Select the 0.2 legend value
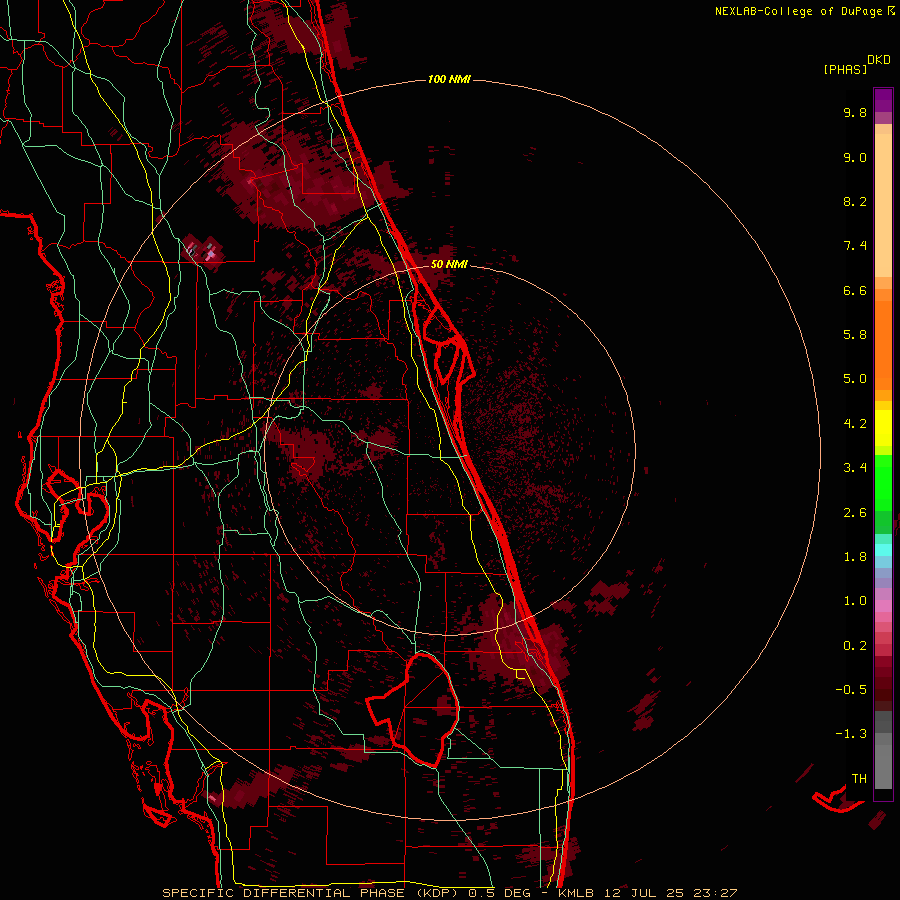 point(855,646)
